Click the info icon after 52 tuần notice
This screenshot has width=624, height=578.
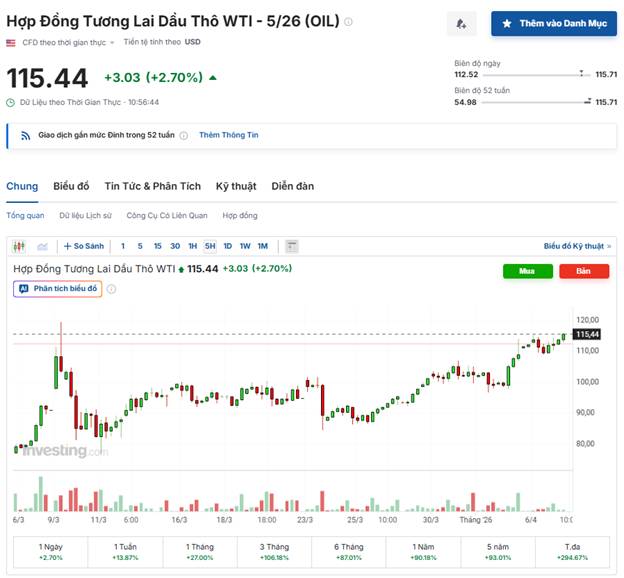tap(183, 135)
